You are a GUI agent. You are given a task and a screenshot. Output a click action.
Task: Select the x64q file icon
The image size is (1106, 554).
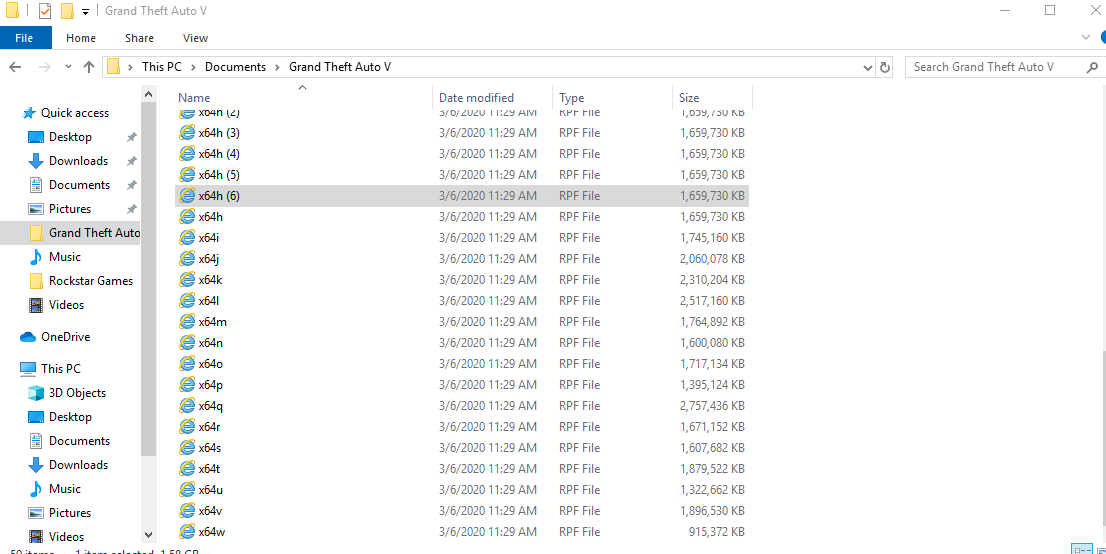187,406
